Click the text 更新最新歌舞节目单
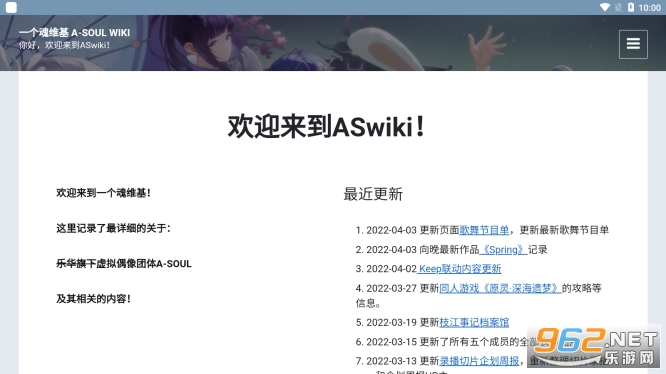 [564, 230]
